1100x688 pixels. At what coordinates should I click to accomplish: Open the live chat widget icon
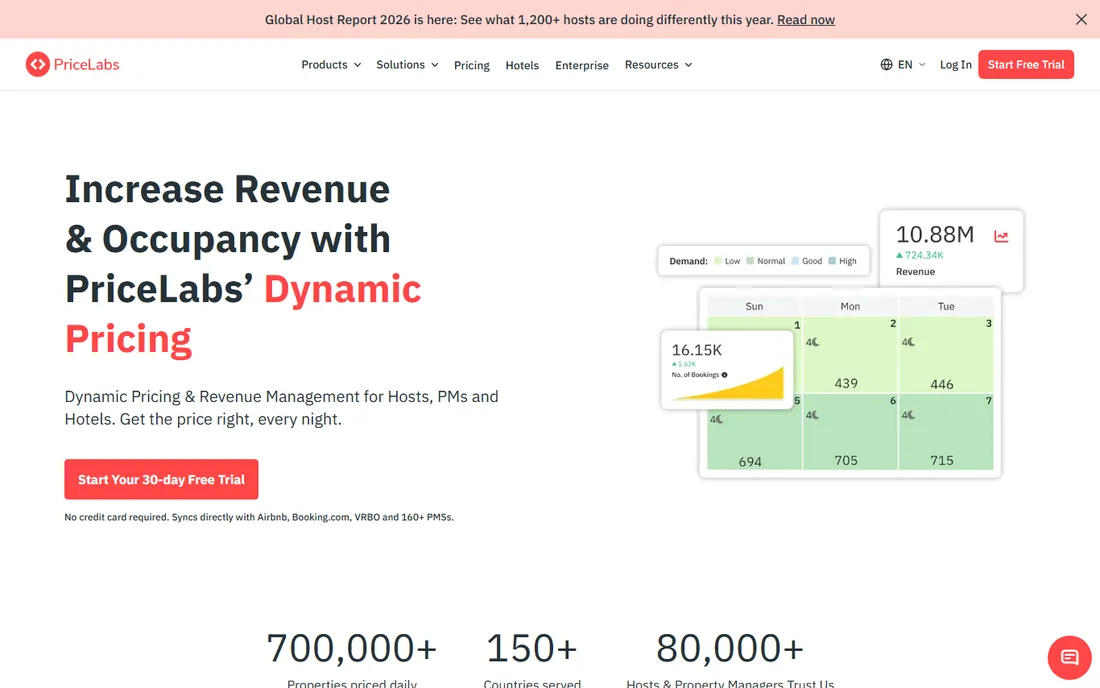(1069, 657)
